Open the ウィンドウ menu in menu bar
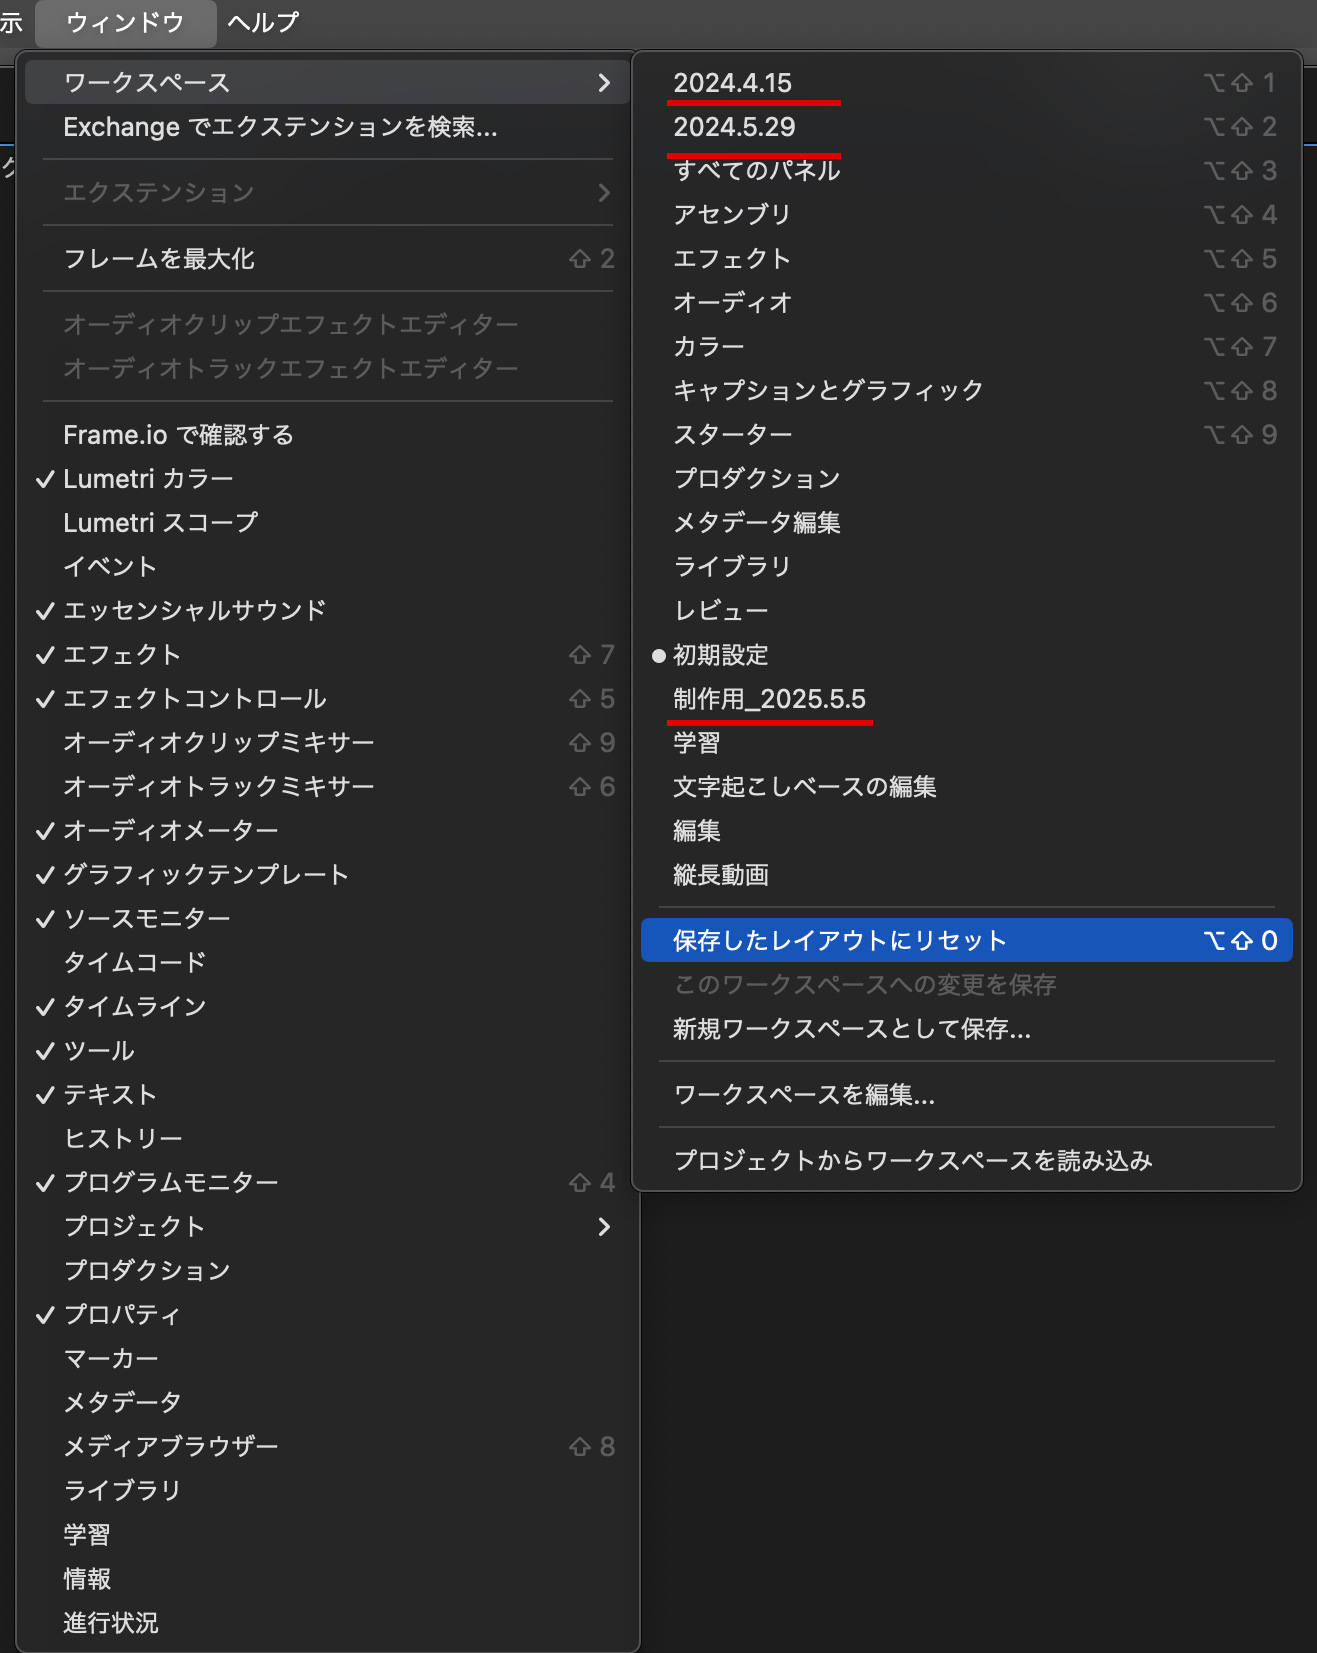 click(125, 22)
